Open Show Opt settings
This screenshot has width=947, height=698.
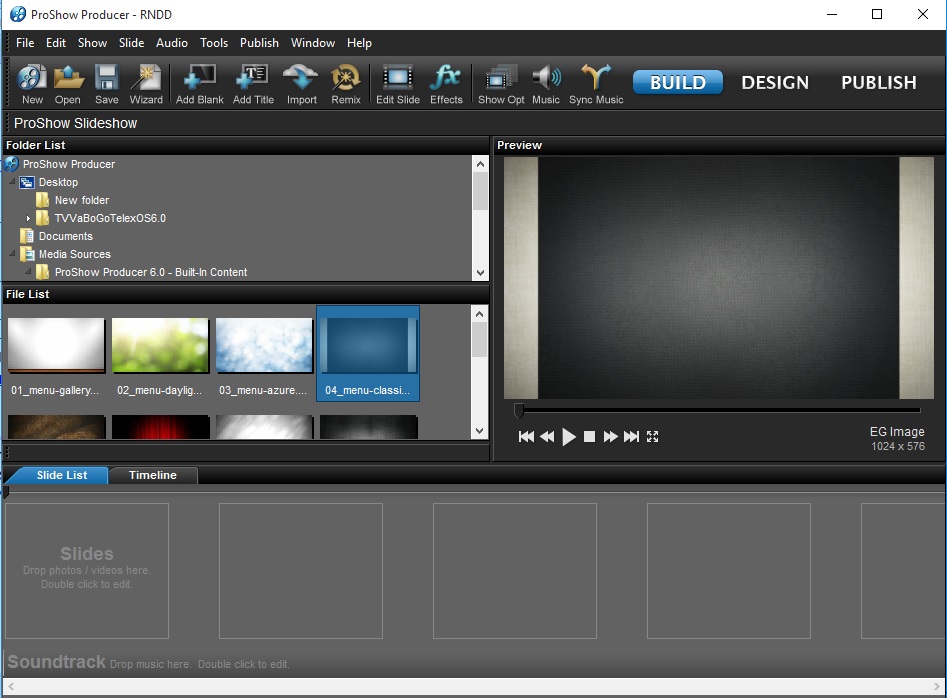tap(501, 85)
